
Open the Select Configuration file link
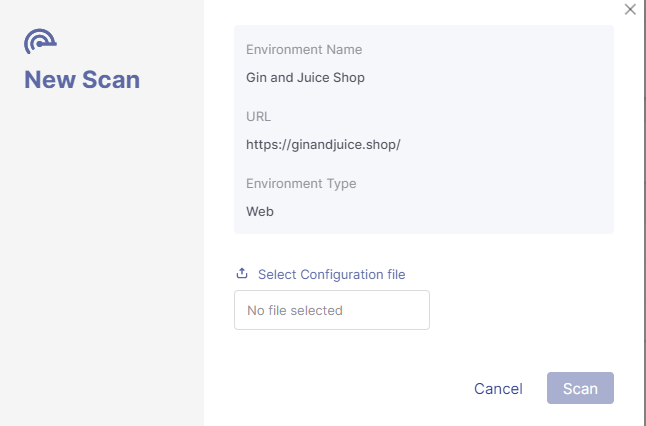click(x=331, y=274)
